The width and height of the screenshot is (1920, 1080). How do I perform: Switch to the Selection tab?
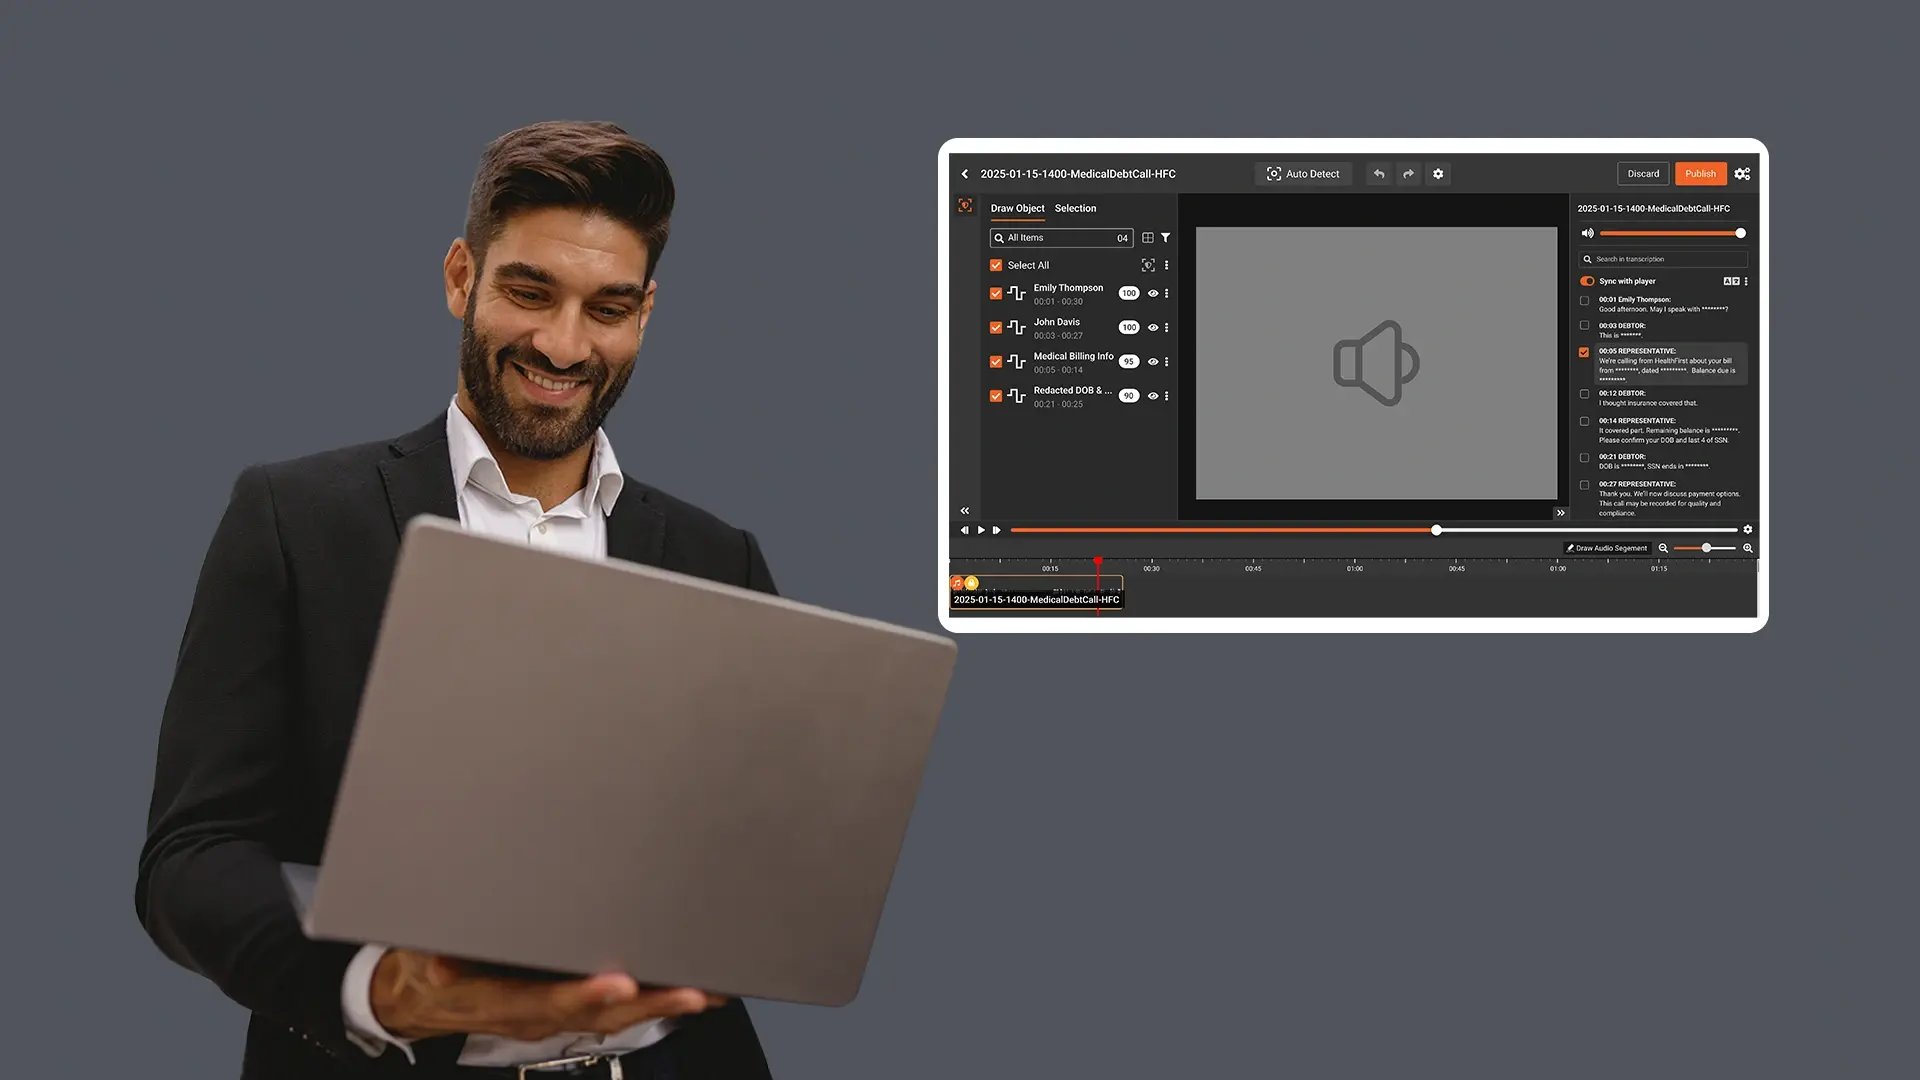[x=1075, y=208]
